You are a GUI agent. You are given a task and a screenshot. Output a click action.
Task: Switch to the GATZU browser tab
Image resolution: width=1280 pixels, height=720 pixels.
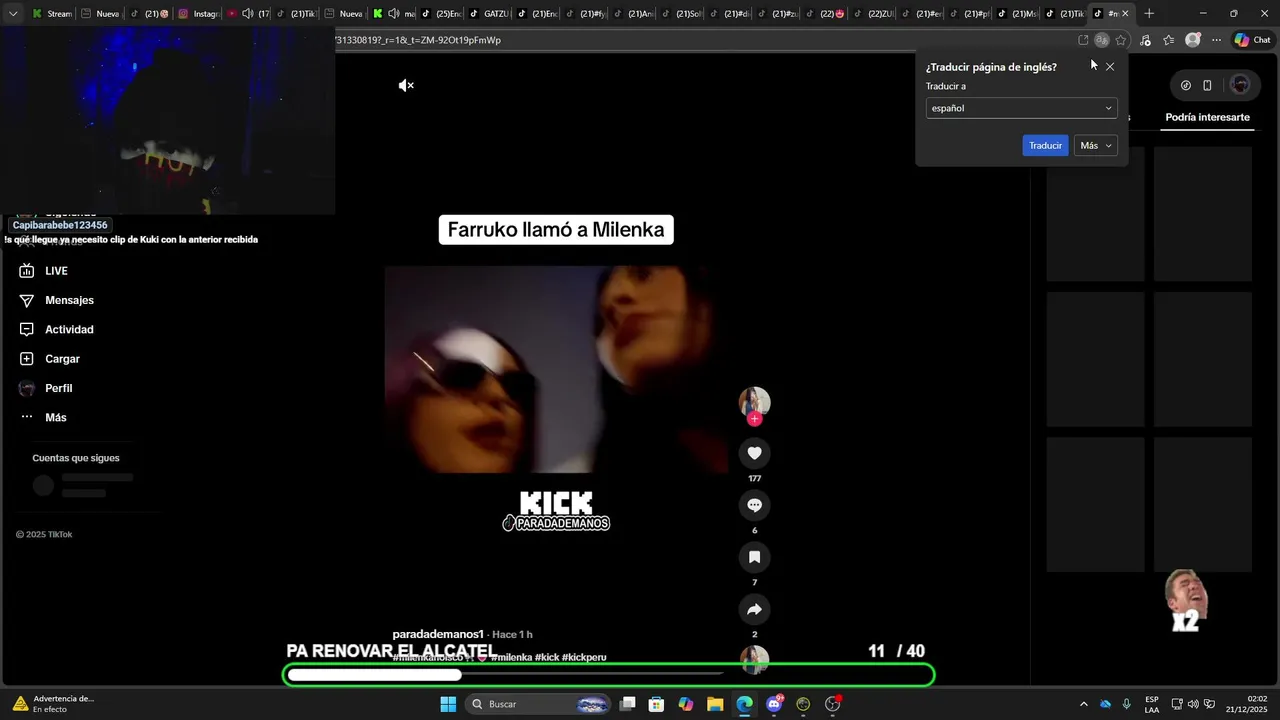tap(489, 14)
